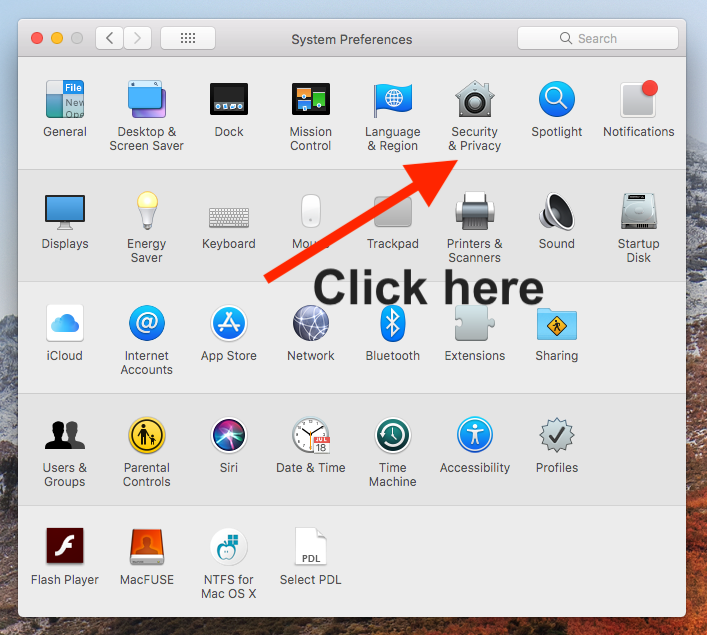Click the Search field in System Preferences
Viewport: 707px width, 635px height.
pos(598,38)
